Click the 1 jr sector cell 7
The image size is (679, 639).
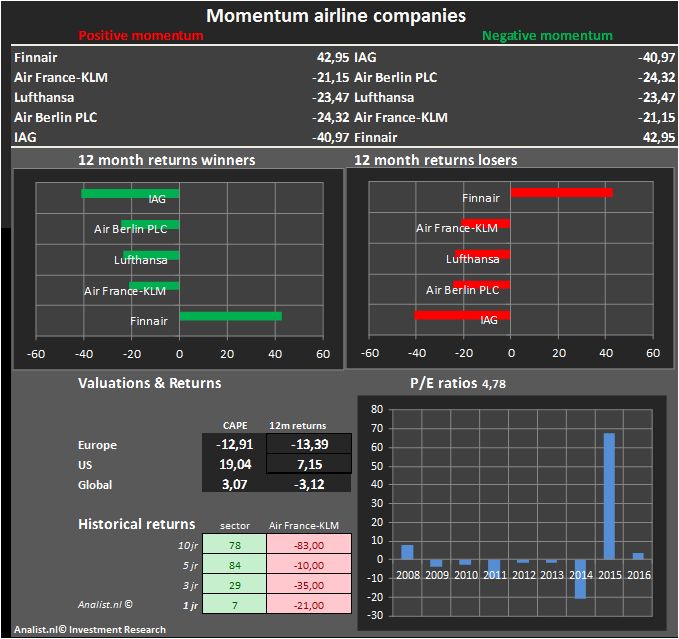pos(235,604)
